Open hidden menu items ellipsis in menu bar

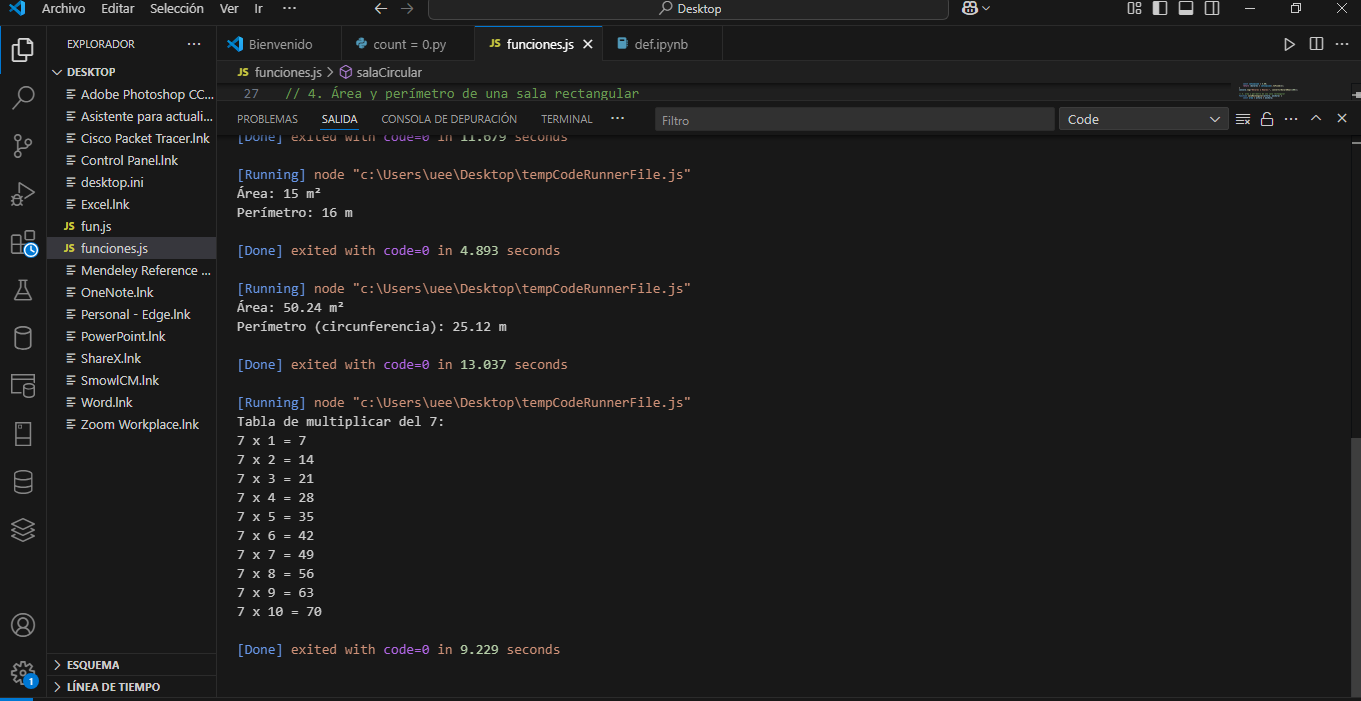[289, 8]
